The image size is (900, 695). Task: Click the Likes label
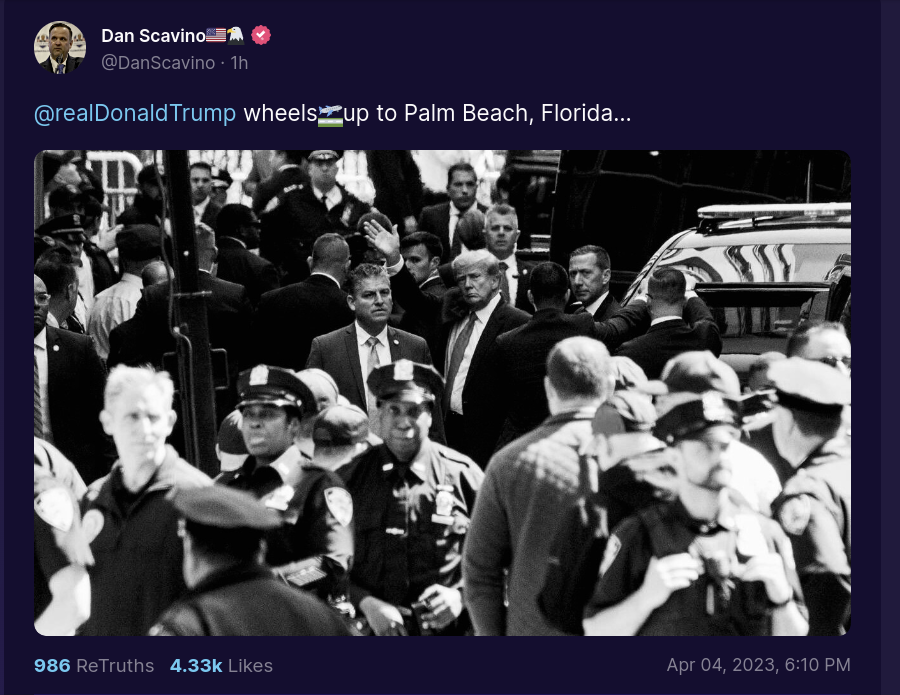[x=250, y=666]
